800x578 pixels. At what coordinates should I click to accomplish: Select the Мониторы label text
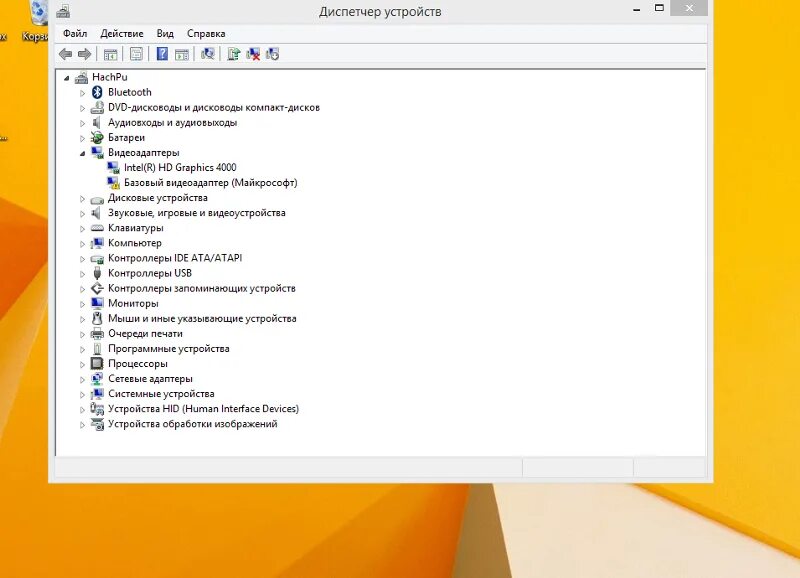(133, 303)
